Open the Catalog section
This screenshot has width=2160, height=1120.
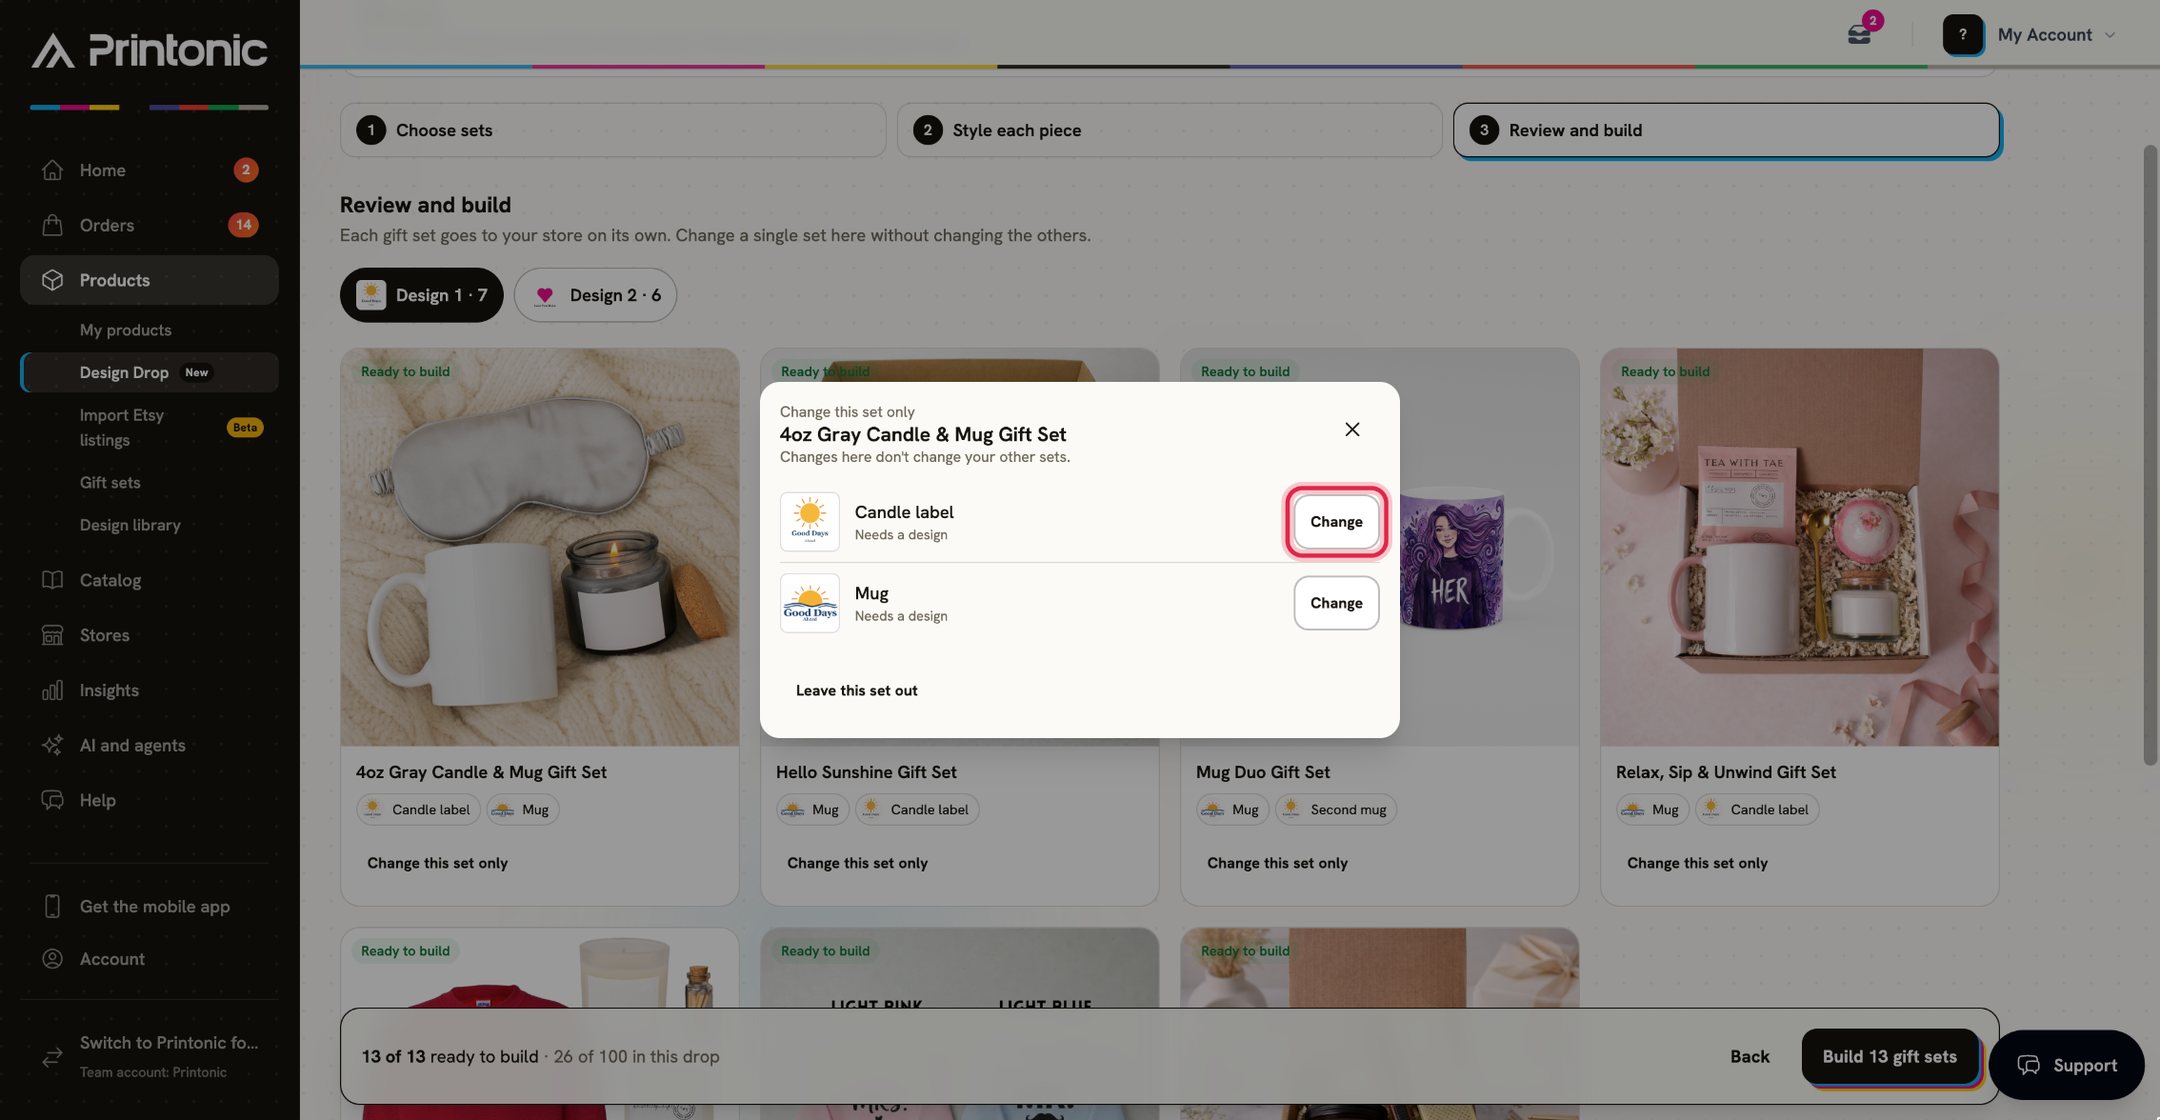click(149, 580)
